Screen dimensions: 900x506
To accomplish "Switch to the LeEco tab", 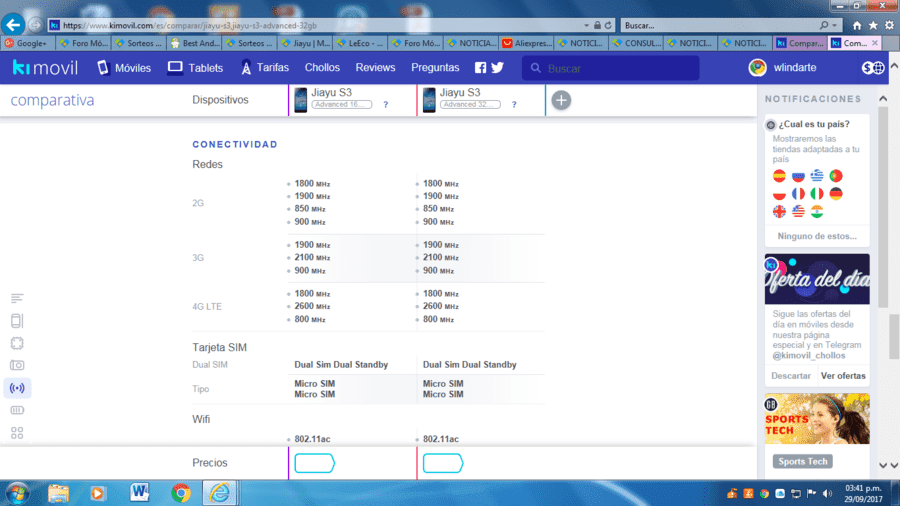I will click(361, 43).
